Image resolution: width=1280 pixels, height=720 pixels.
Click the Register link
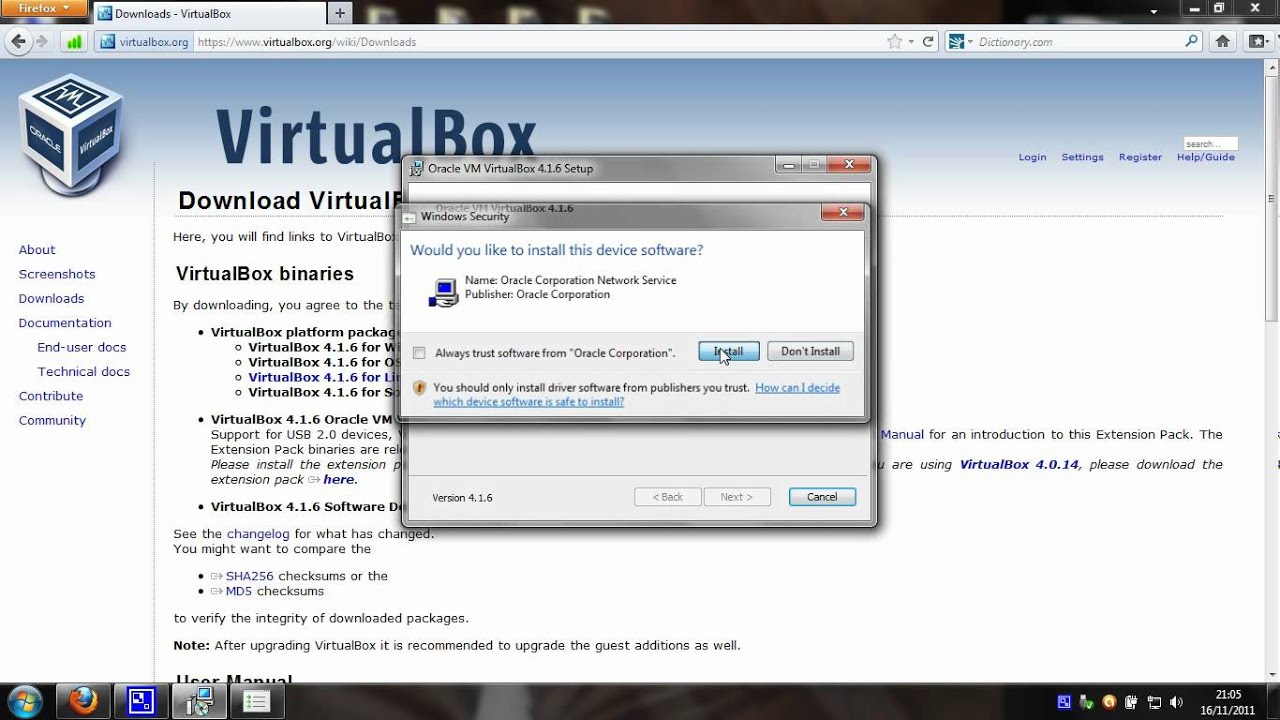click(1140, 157)
